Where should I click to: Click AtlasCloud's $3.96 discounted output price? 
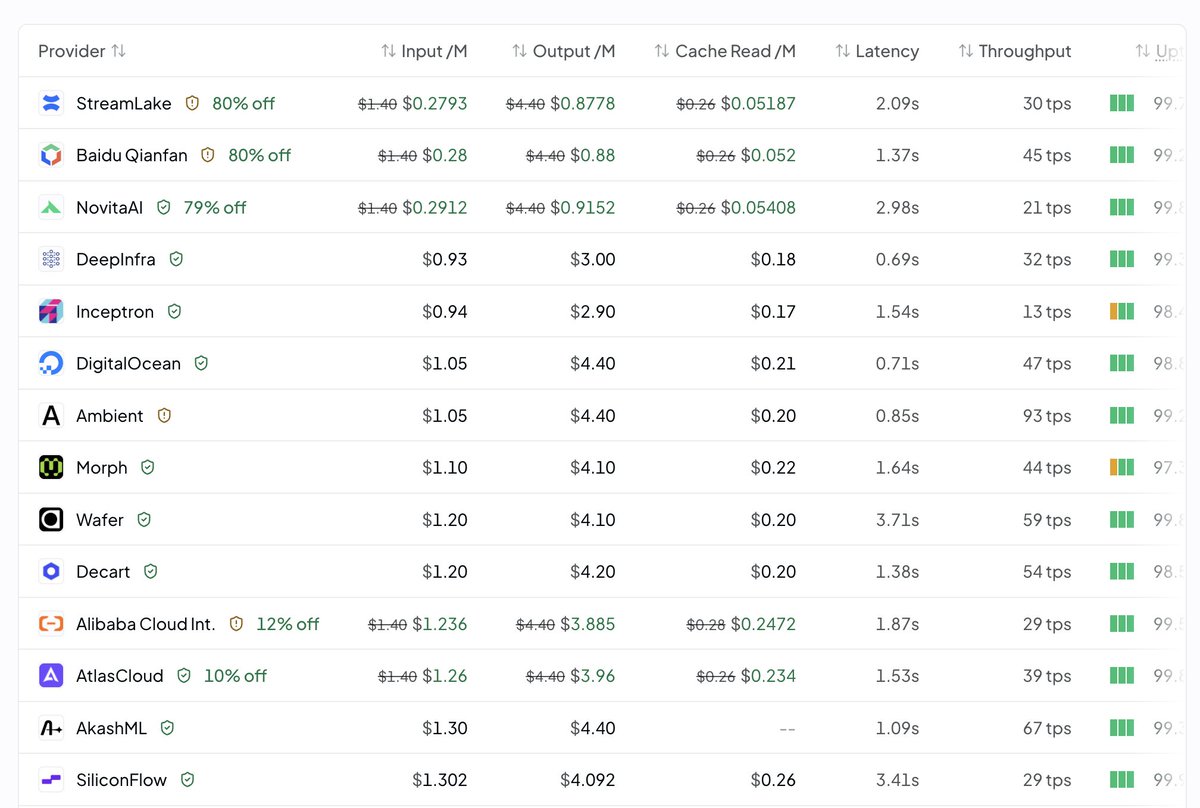593,675
